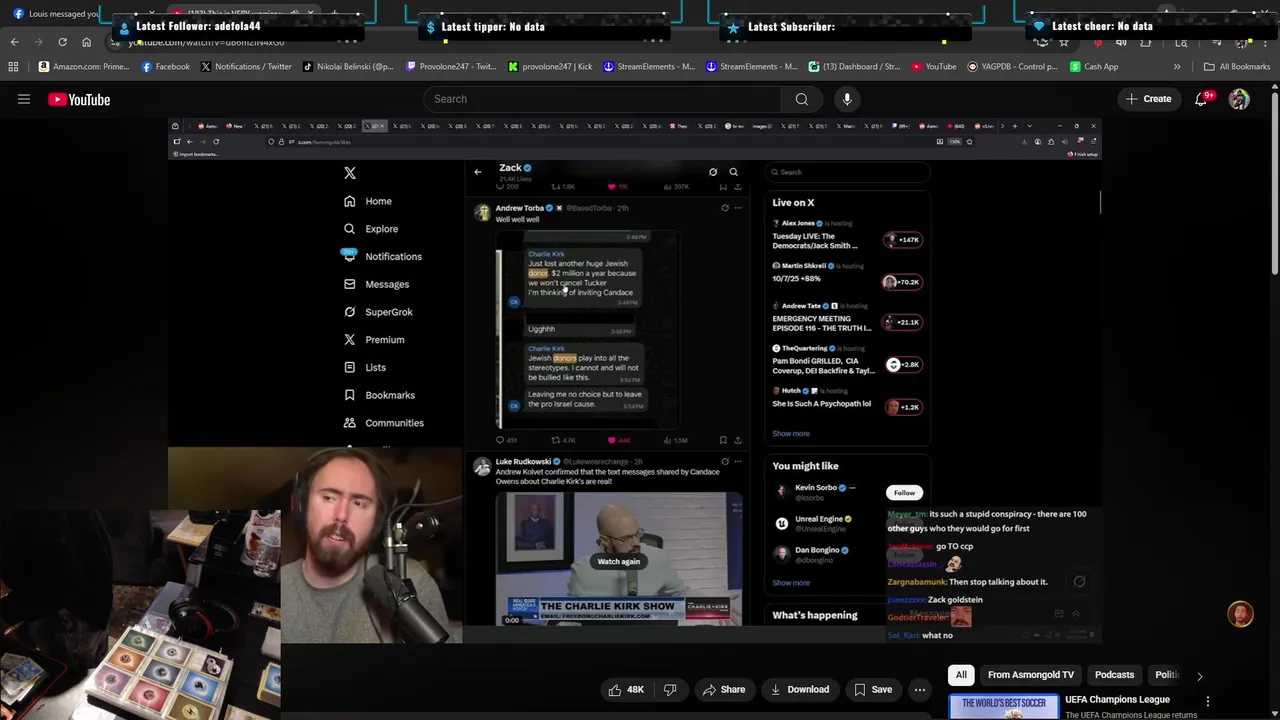The width and height of the screenshot is (1280, 720).
Task: Download the video
Action: [799, 689]
